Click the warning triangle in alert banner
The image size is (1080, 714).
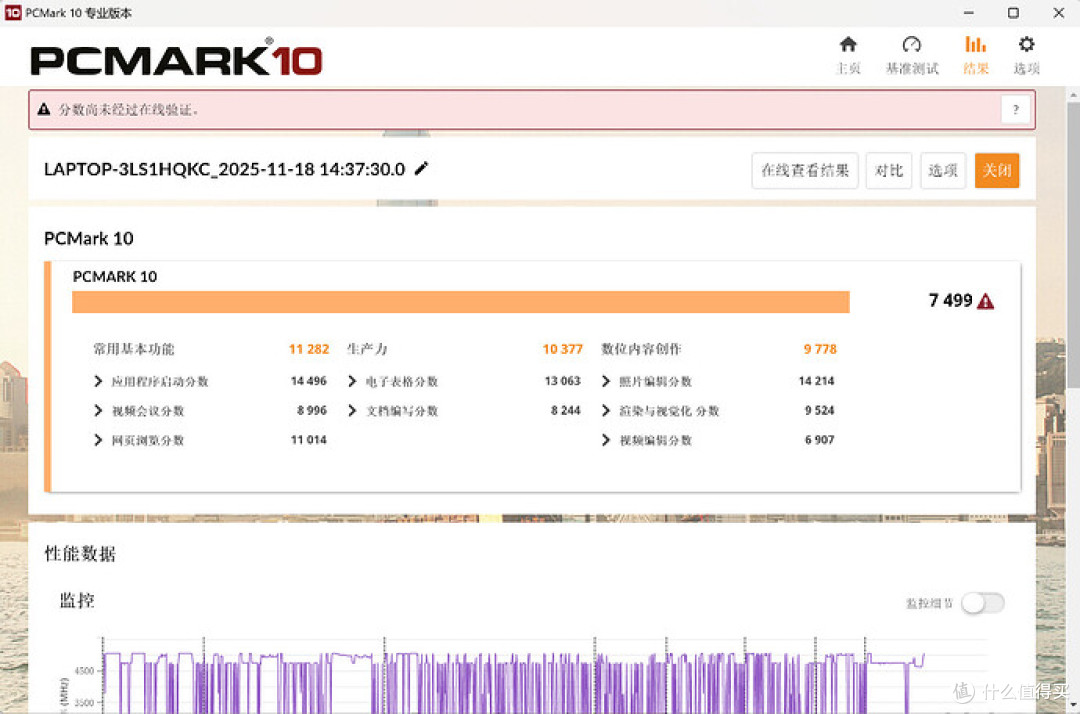[44, 109]
